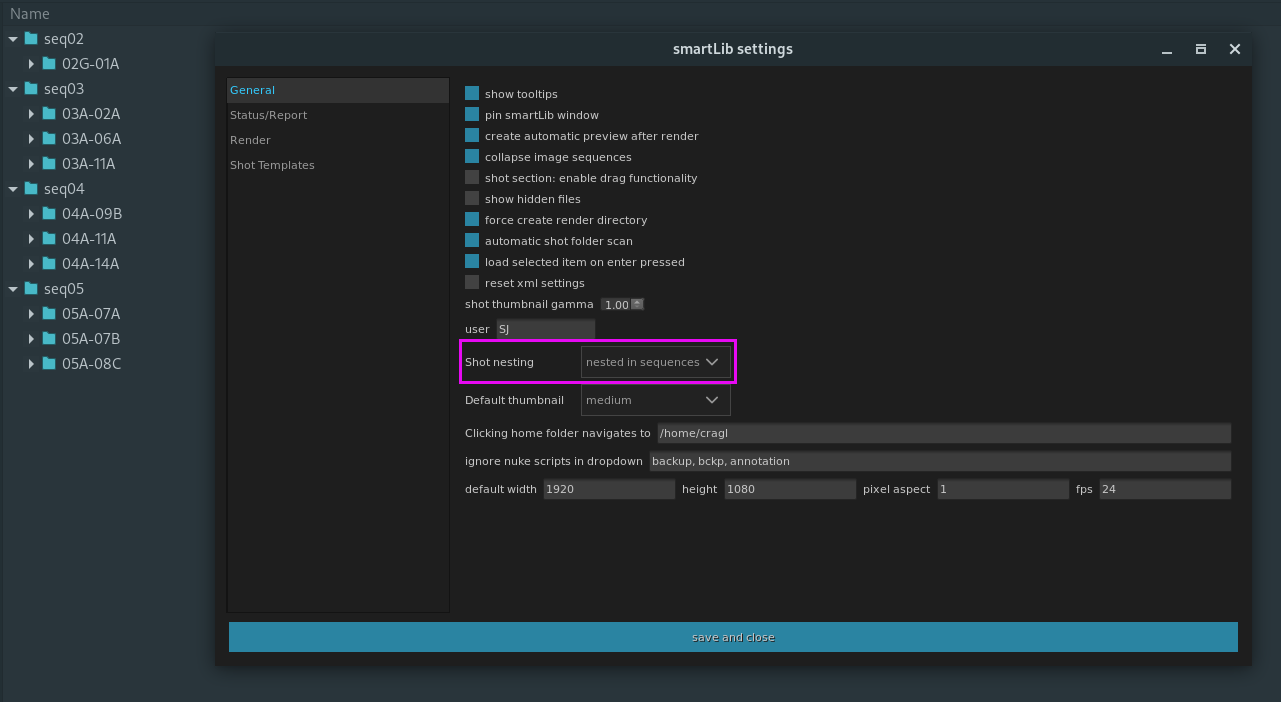This screenshot has width=1281, height=702.
Task: Open the Shot nesting dropdown
Action: pyautogui.click(x=655, y=362)
